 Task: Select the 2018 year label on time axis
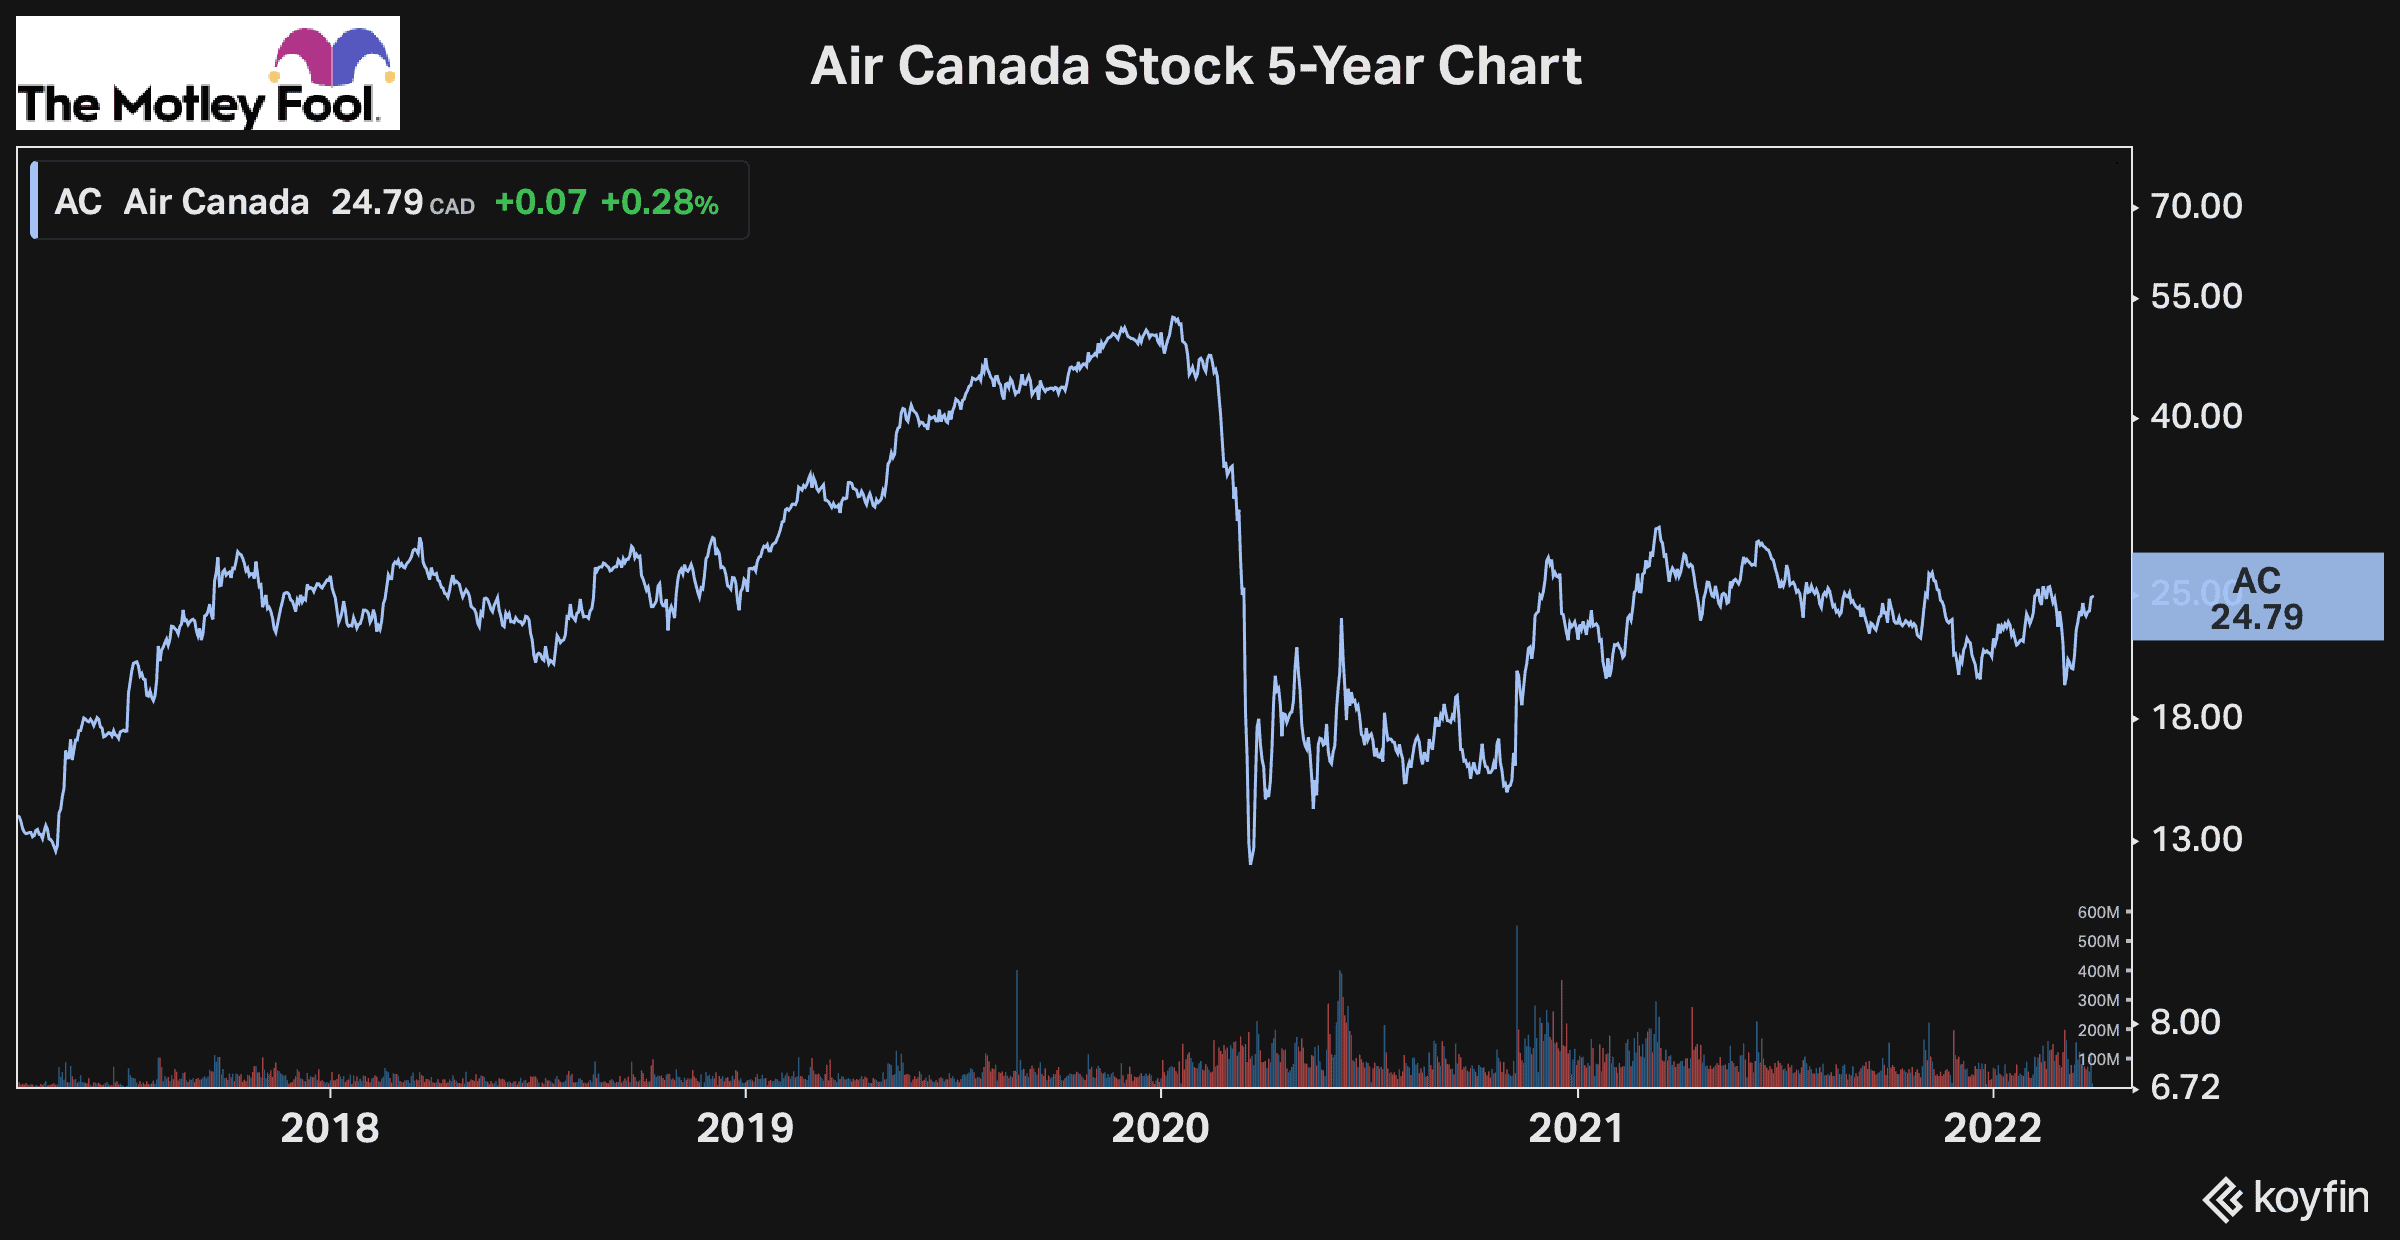330,1129
